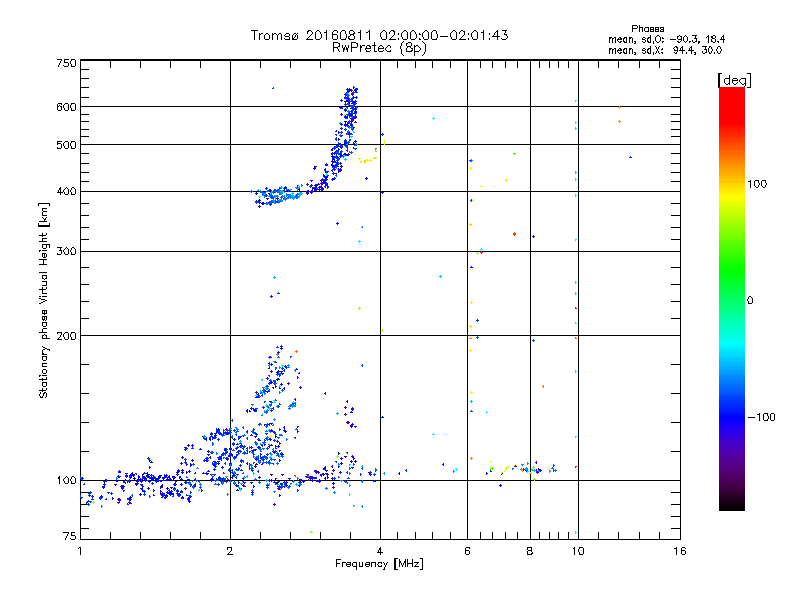Click the 'RwPretec (8p)' subtitle

click(x=379, y=48)
